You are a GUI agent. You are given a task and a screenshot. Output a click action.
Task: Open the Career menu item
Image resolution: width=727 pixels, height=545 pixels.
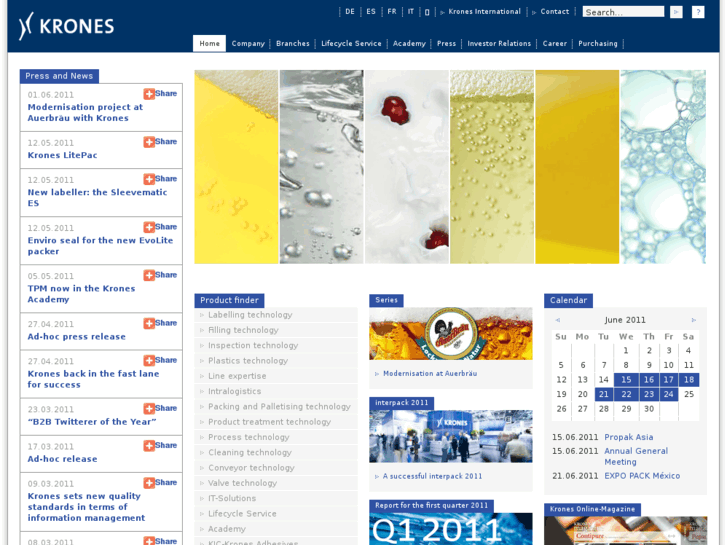click(555, 44)
